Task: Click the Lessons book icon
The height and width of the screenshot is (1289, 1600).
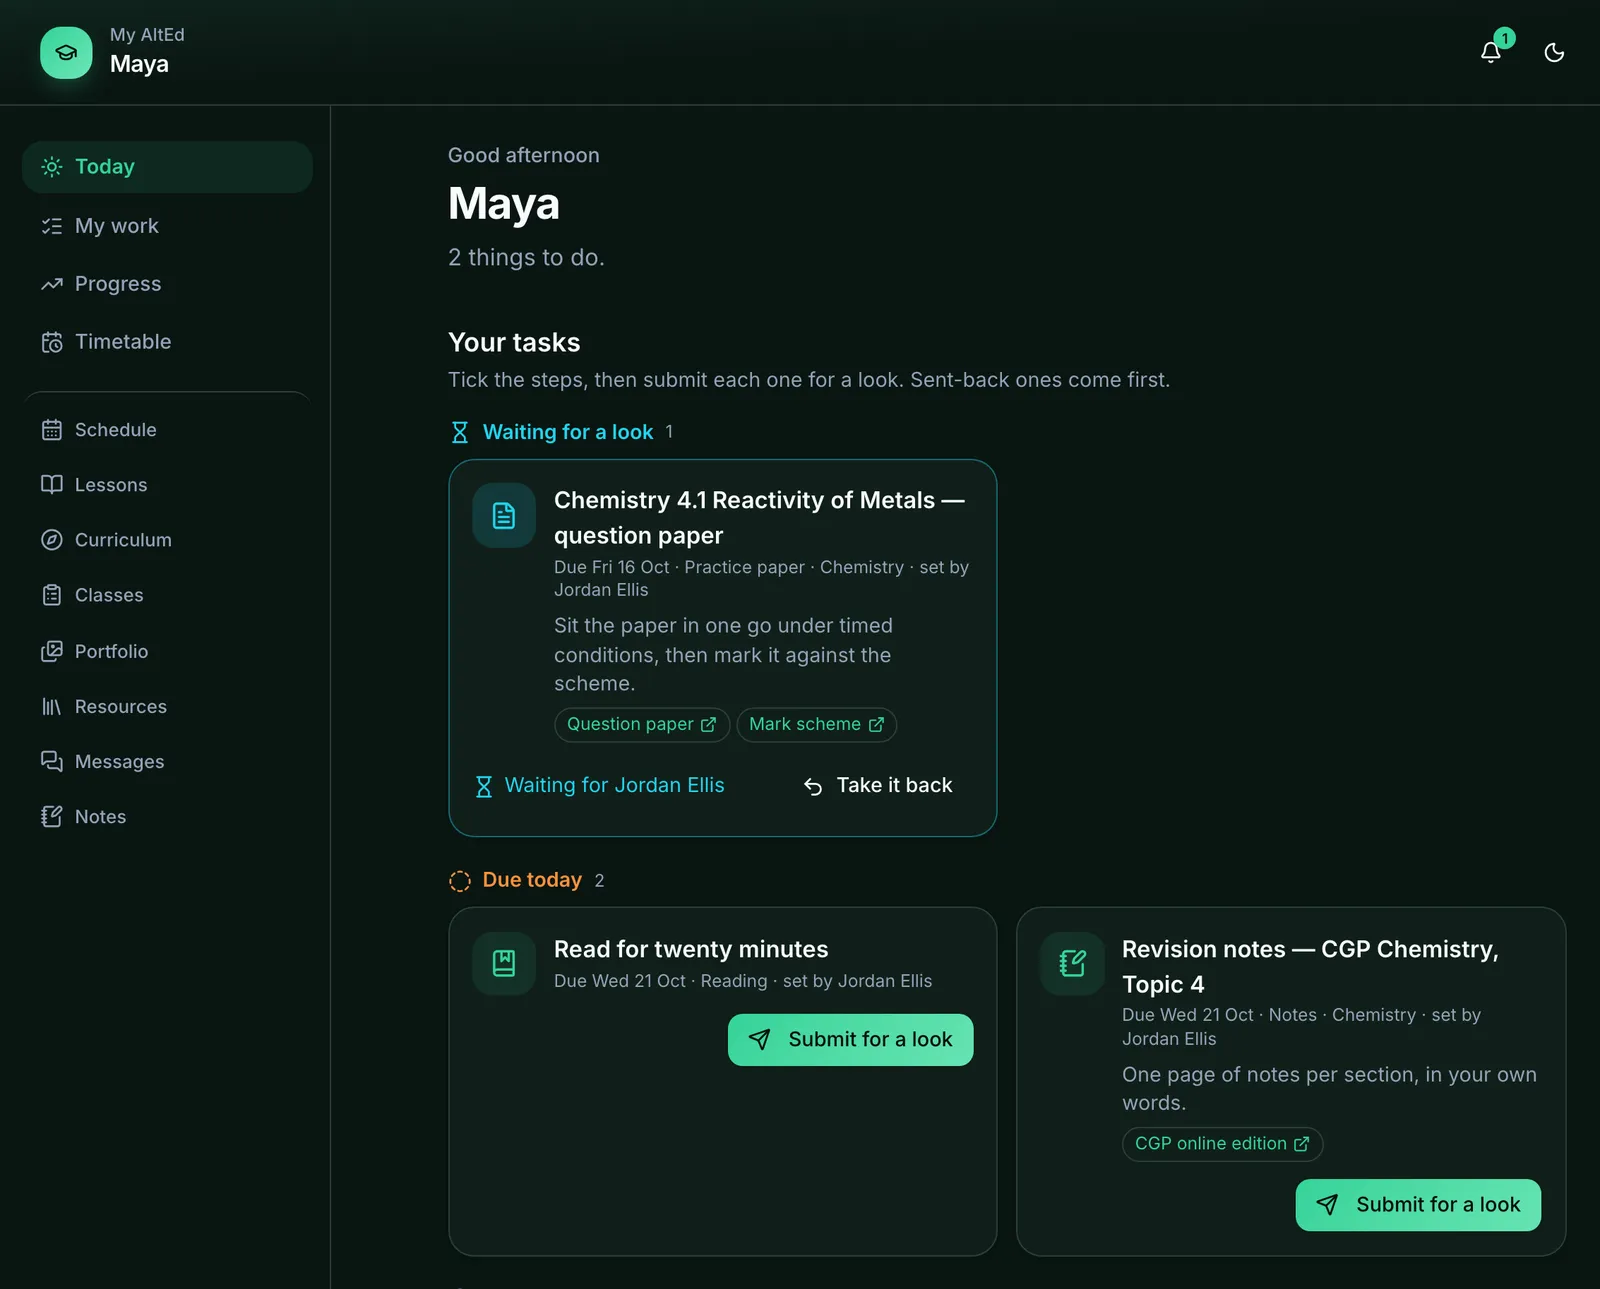Action: tap(52, 485)
